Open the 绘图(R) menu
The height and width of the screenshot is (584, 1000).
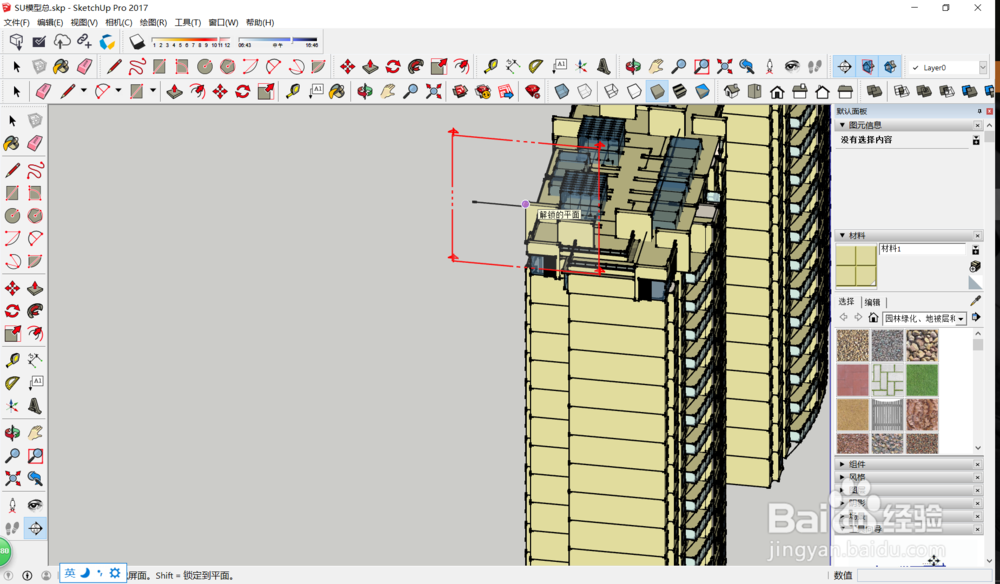click(x=153, y=22)
